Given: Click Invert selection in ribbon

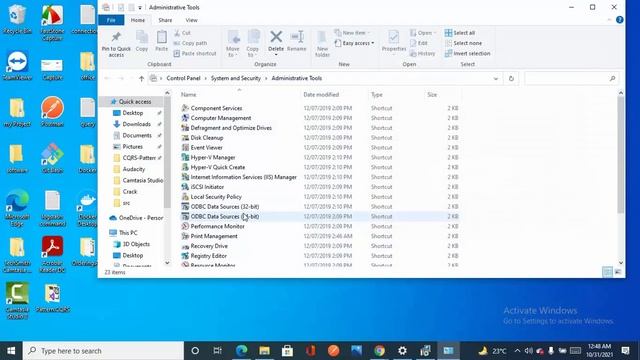Looking at the screenshot, I should tap(468, 53).
